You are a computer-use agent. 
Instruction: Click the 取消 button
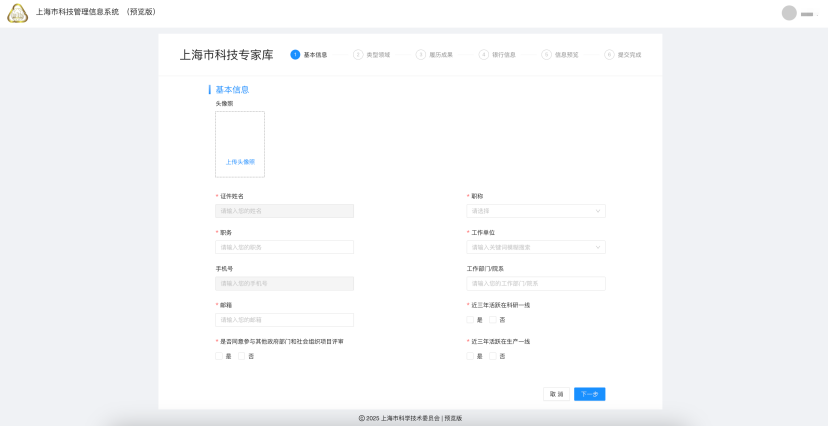click(556, 394)
